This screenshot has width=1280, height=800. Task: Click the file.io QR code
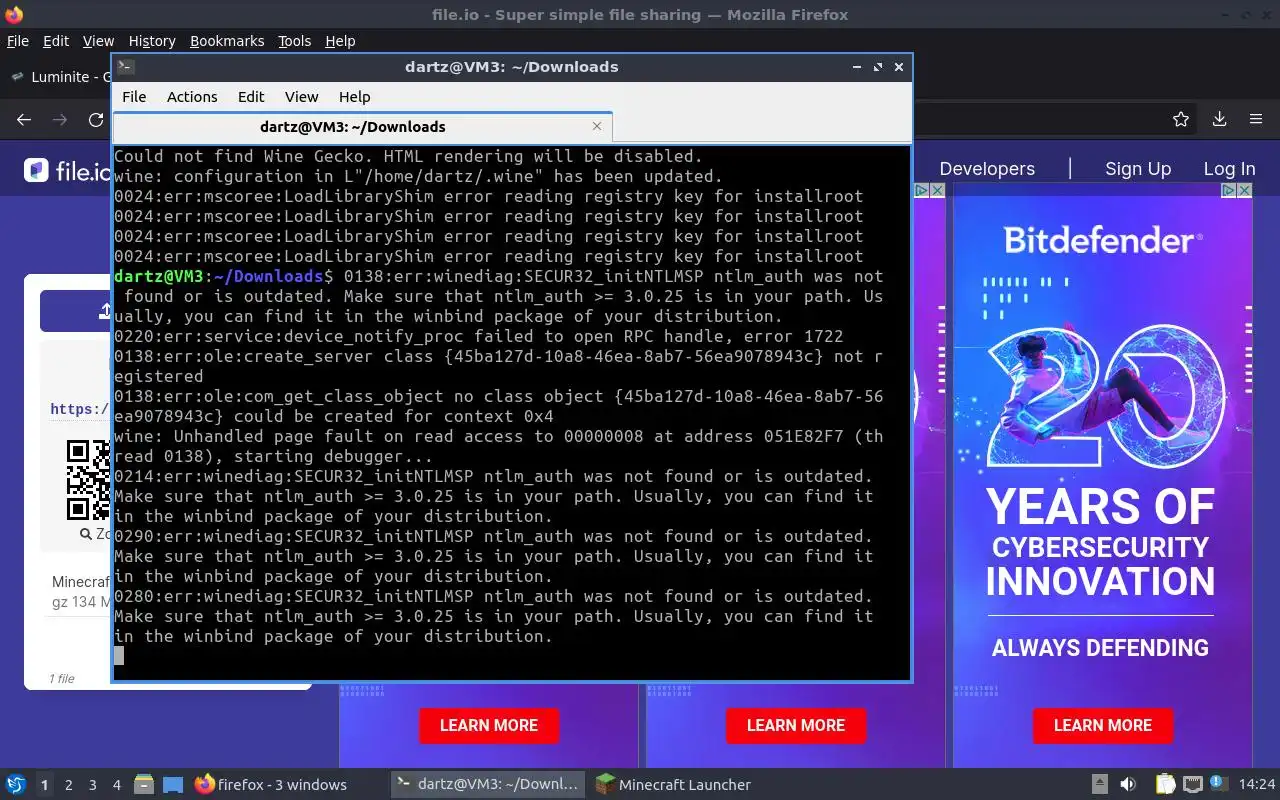click(88, 480)
